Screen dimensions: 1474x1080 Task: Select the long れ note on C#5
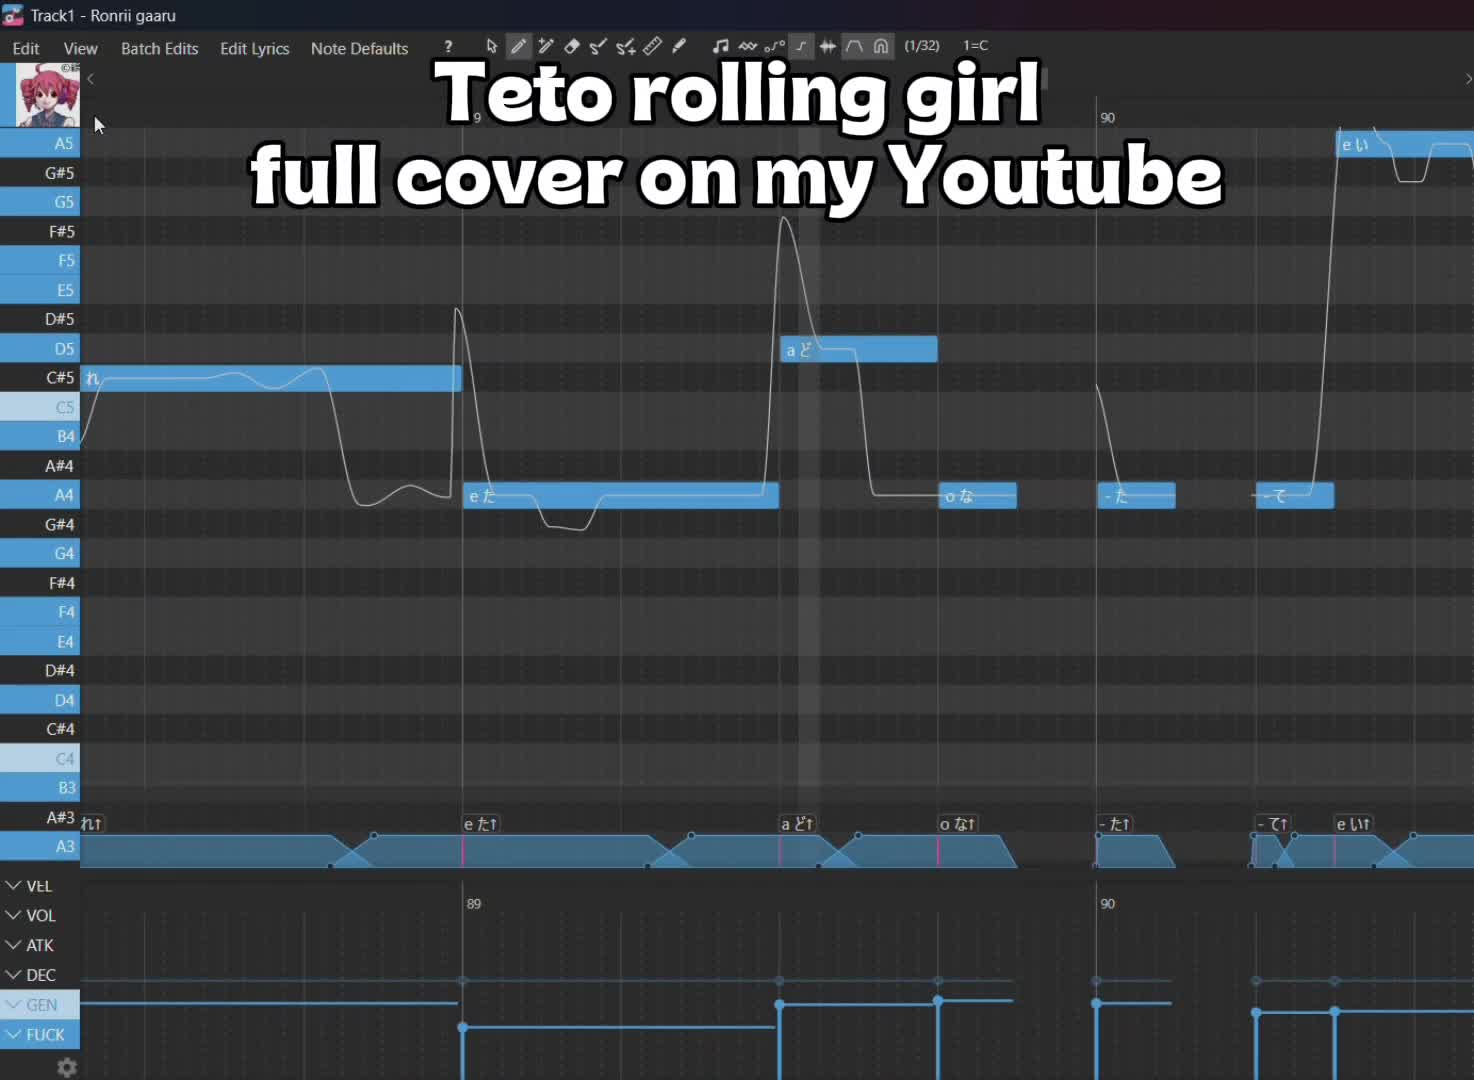click(271, 378)
